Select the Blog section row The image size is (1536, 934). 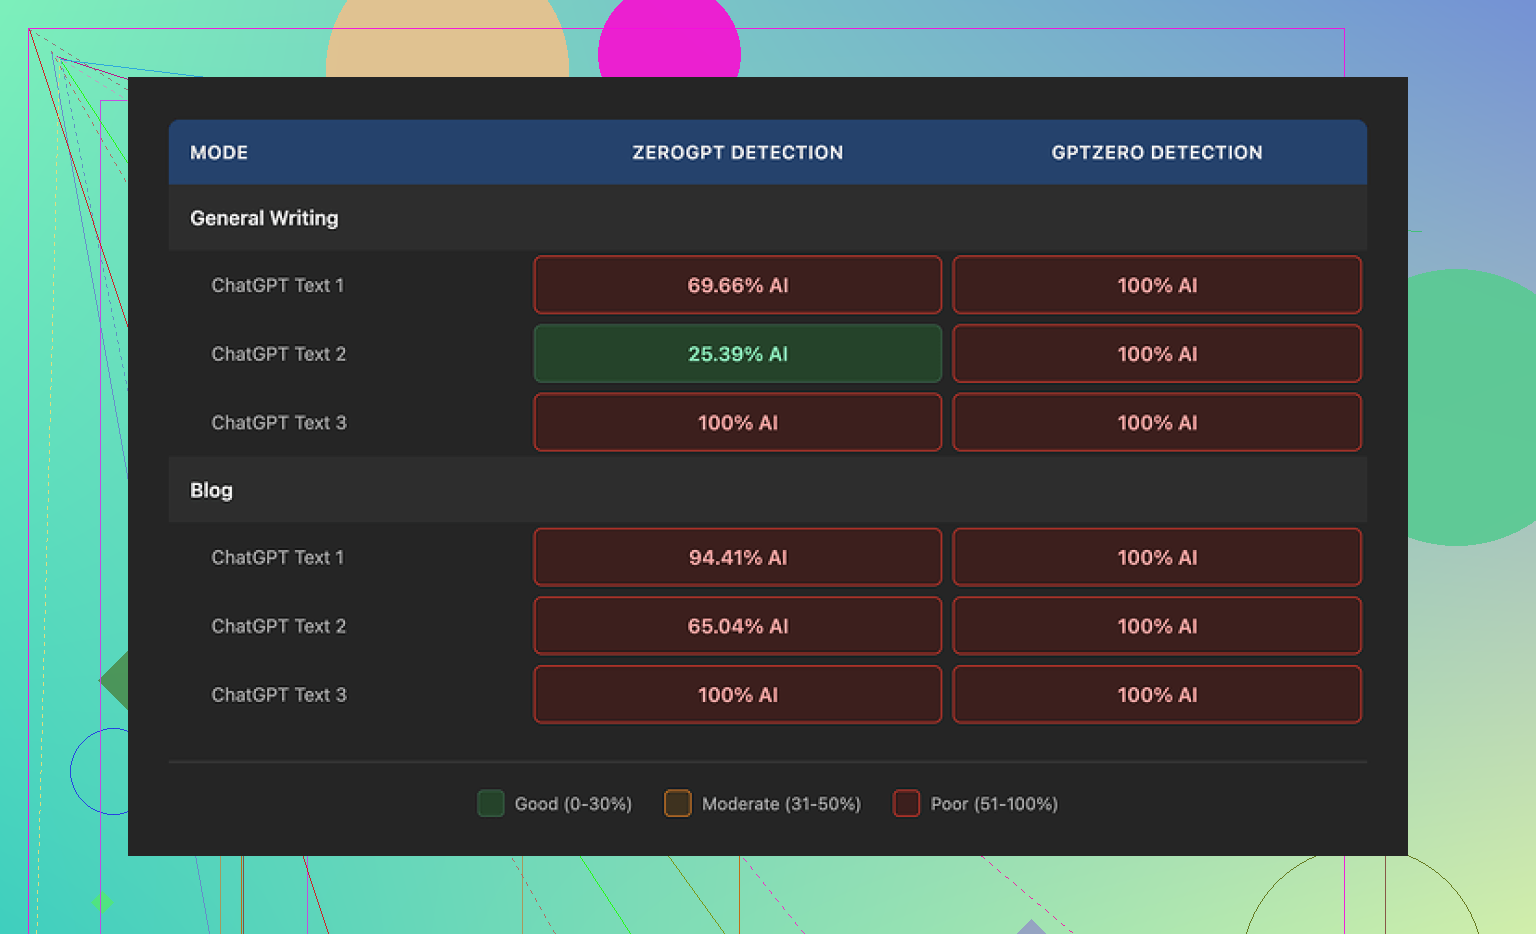pyautogui.click(x=211, y=490)
